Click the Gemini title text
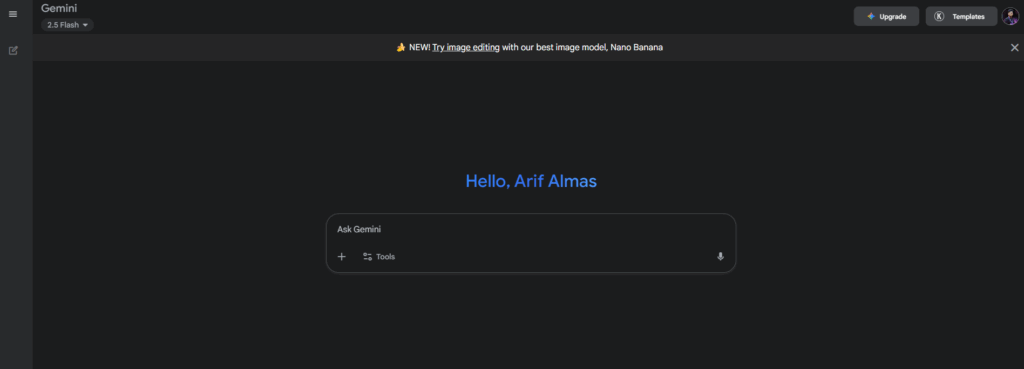This screenshot has width=1024, height=369. tap(59, 8)
